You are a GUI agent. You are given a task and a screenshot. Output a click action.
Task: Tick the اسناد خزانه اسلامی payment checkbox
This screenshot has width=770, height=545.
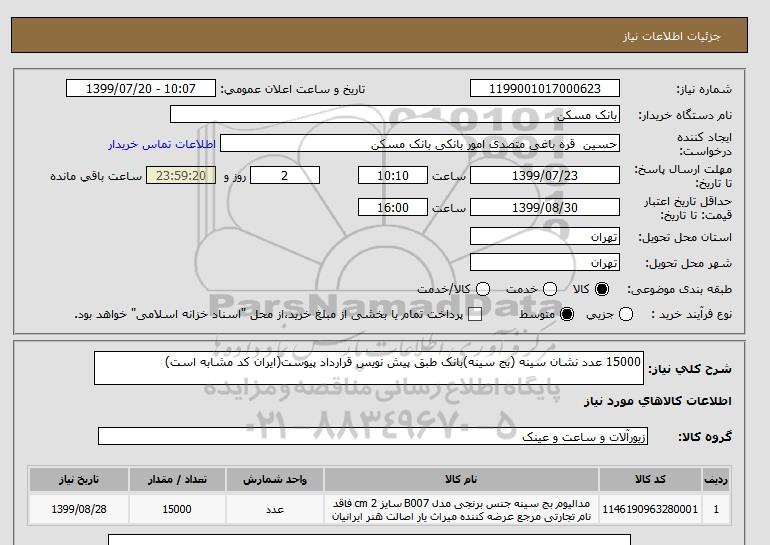tap(475, 315)
